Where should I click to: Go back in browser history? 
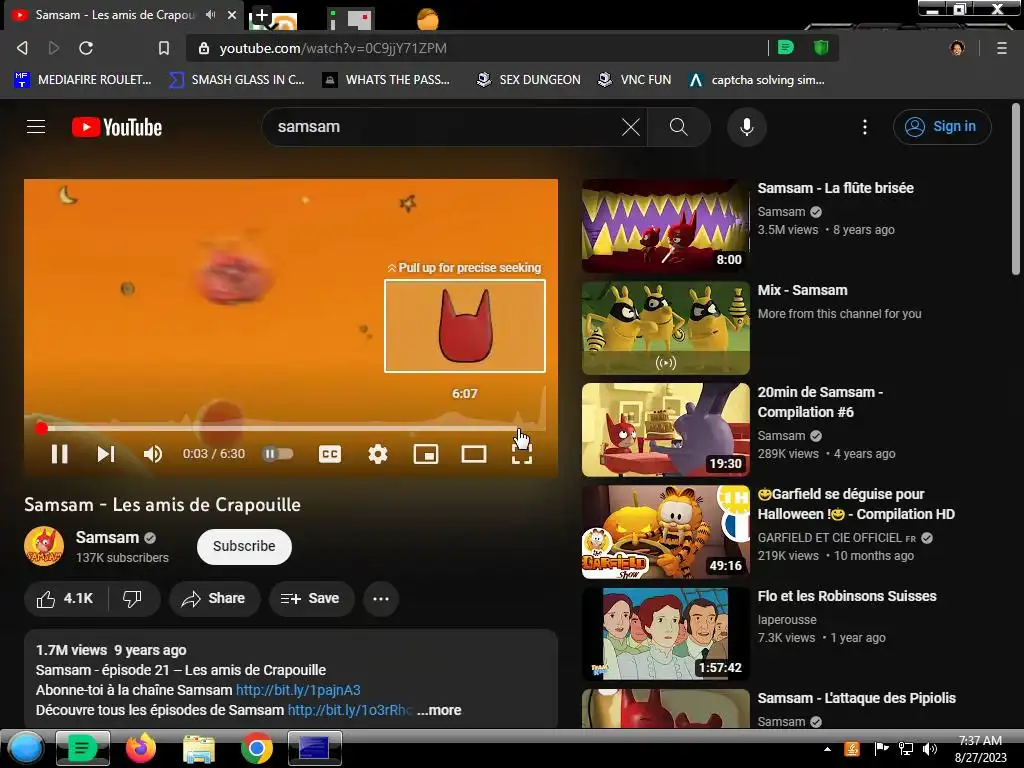click(23, 48)
